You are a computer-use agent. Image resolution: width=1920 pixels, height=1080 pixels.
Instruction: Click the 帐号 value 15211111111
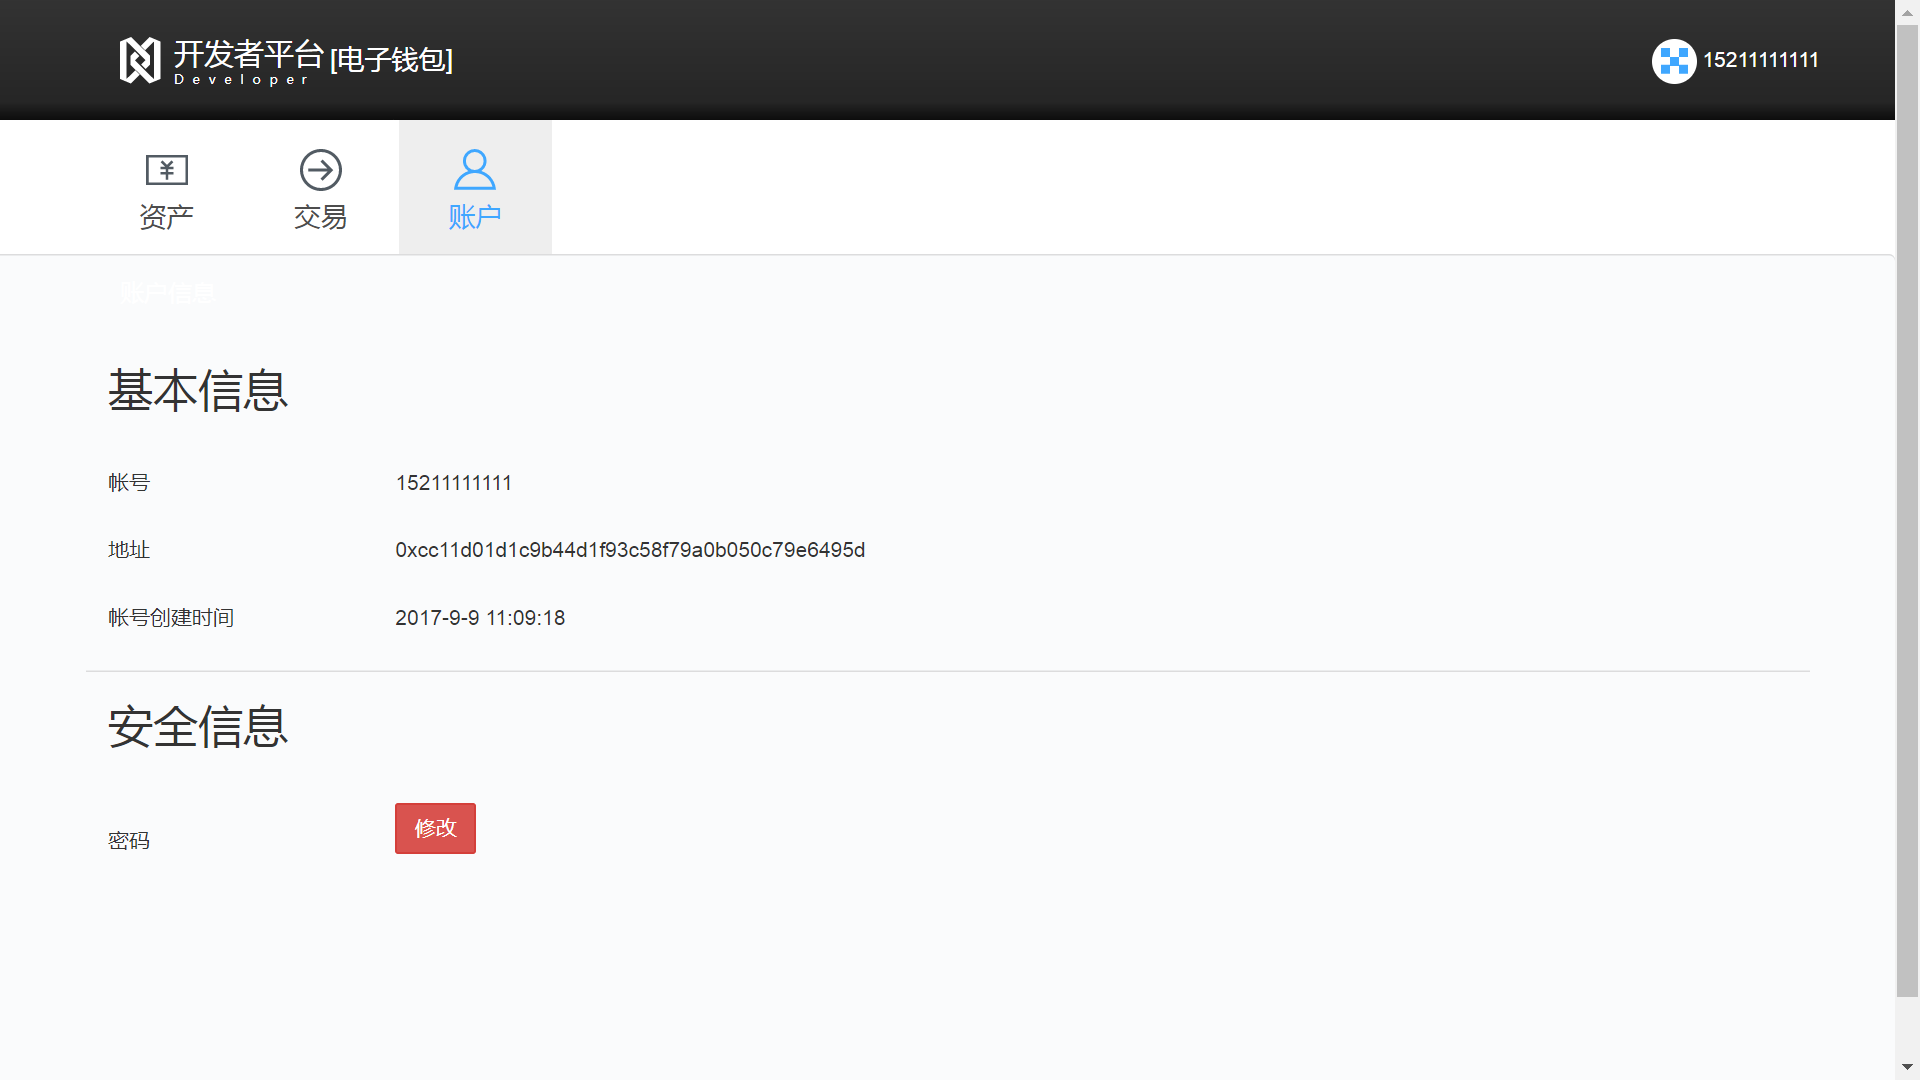click(x=453, y=483)
